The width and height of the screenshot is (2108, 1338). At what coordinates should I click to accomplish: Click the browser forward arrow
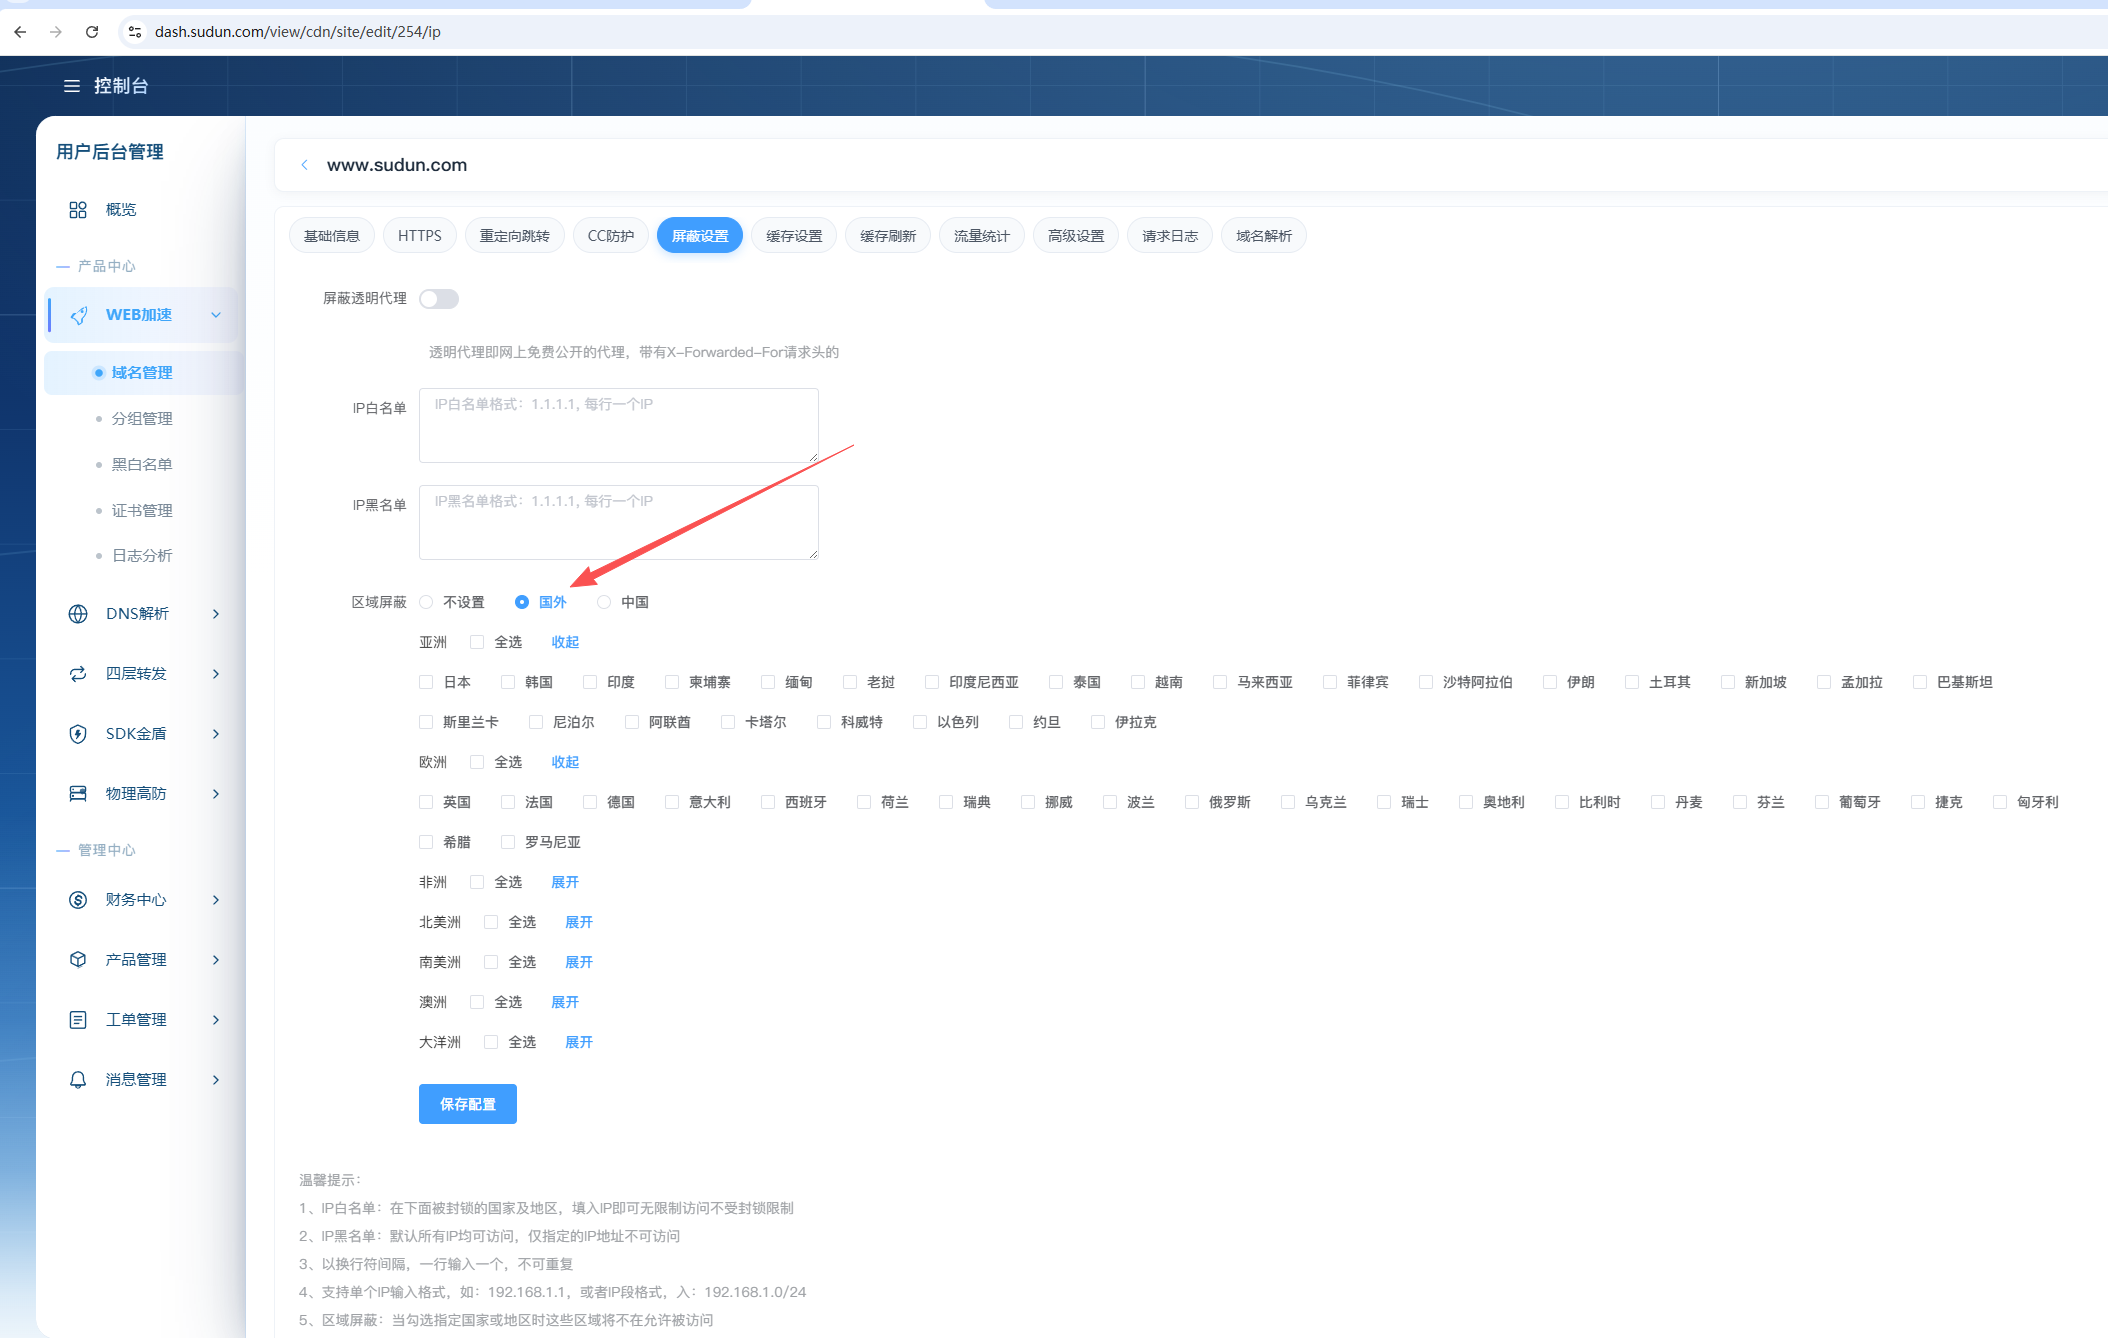[56, 32]
